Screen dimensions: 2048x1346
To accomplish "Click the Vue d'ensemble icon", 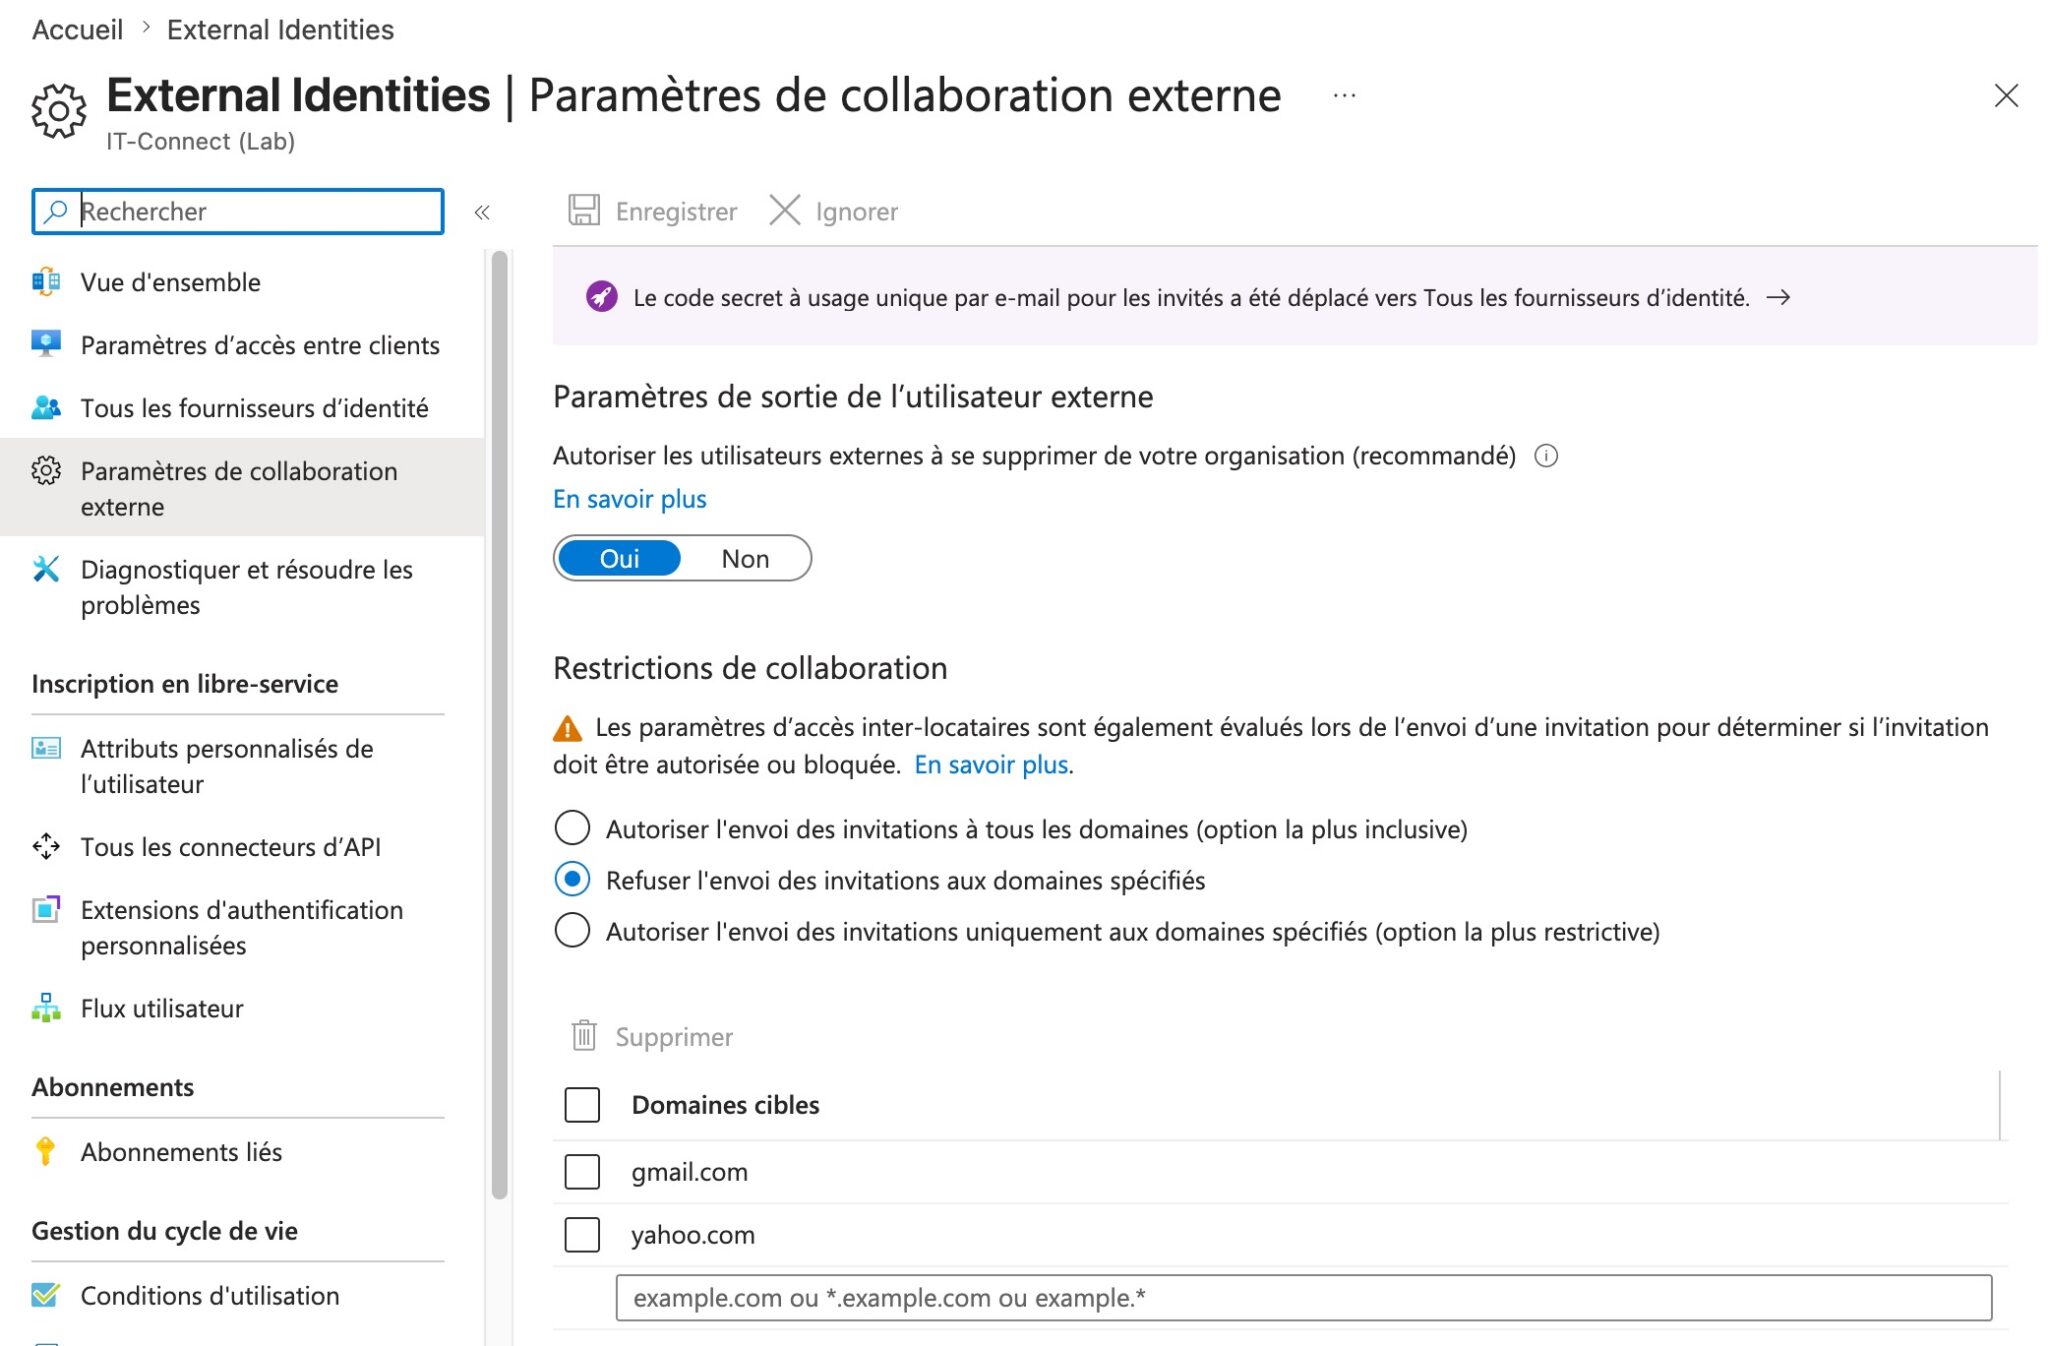I will pos(46,282).
